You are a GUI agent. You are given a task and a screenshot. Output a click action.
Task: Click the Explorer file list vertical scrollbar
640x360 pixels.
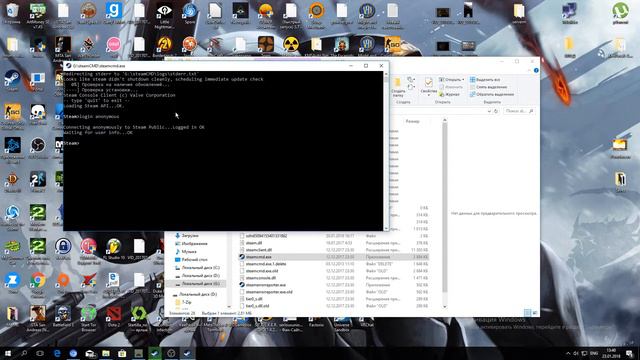[x=444, y=206]
